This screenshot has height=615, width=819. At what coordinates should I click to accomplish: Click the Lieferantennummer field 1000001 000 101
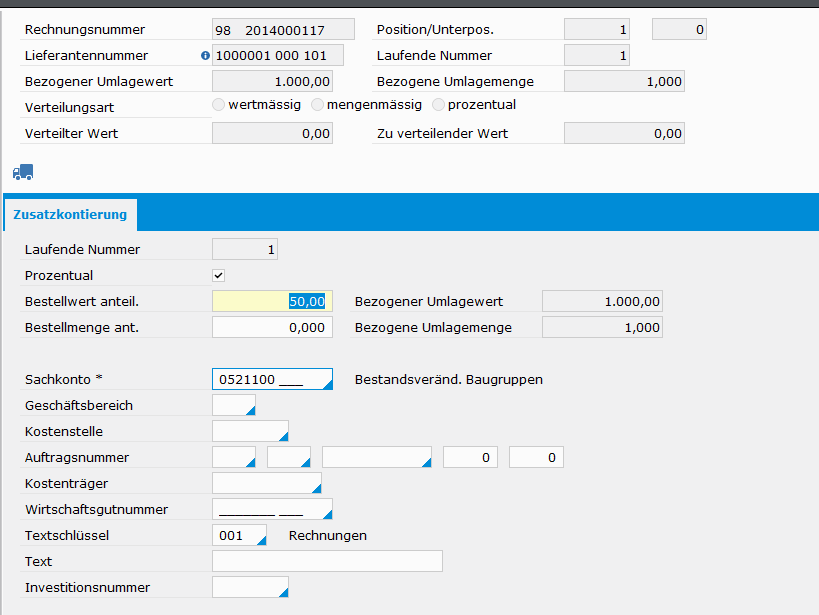278,55
